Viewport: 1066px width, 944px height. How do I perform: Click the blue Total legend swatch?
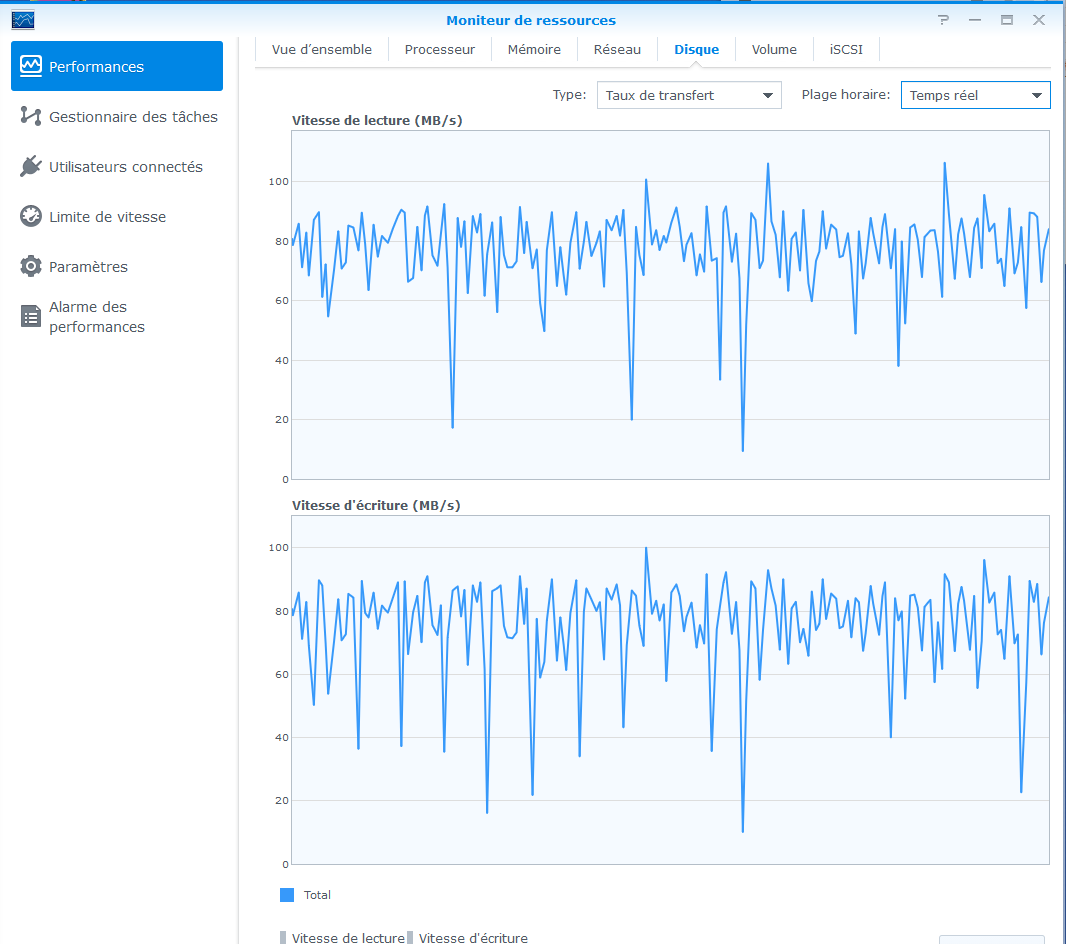point(288,895)
